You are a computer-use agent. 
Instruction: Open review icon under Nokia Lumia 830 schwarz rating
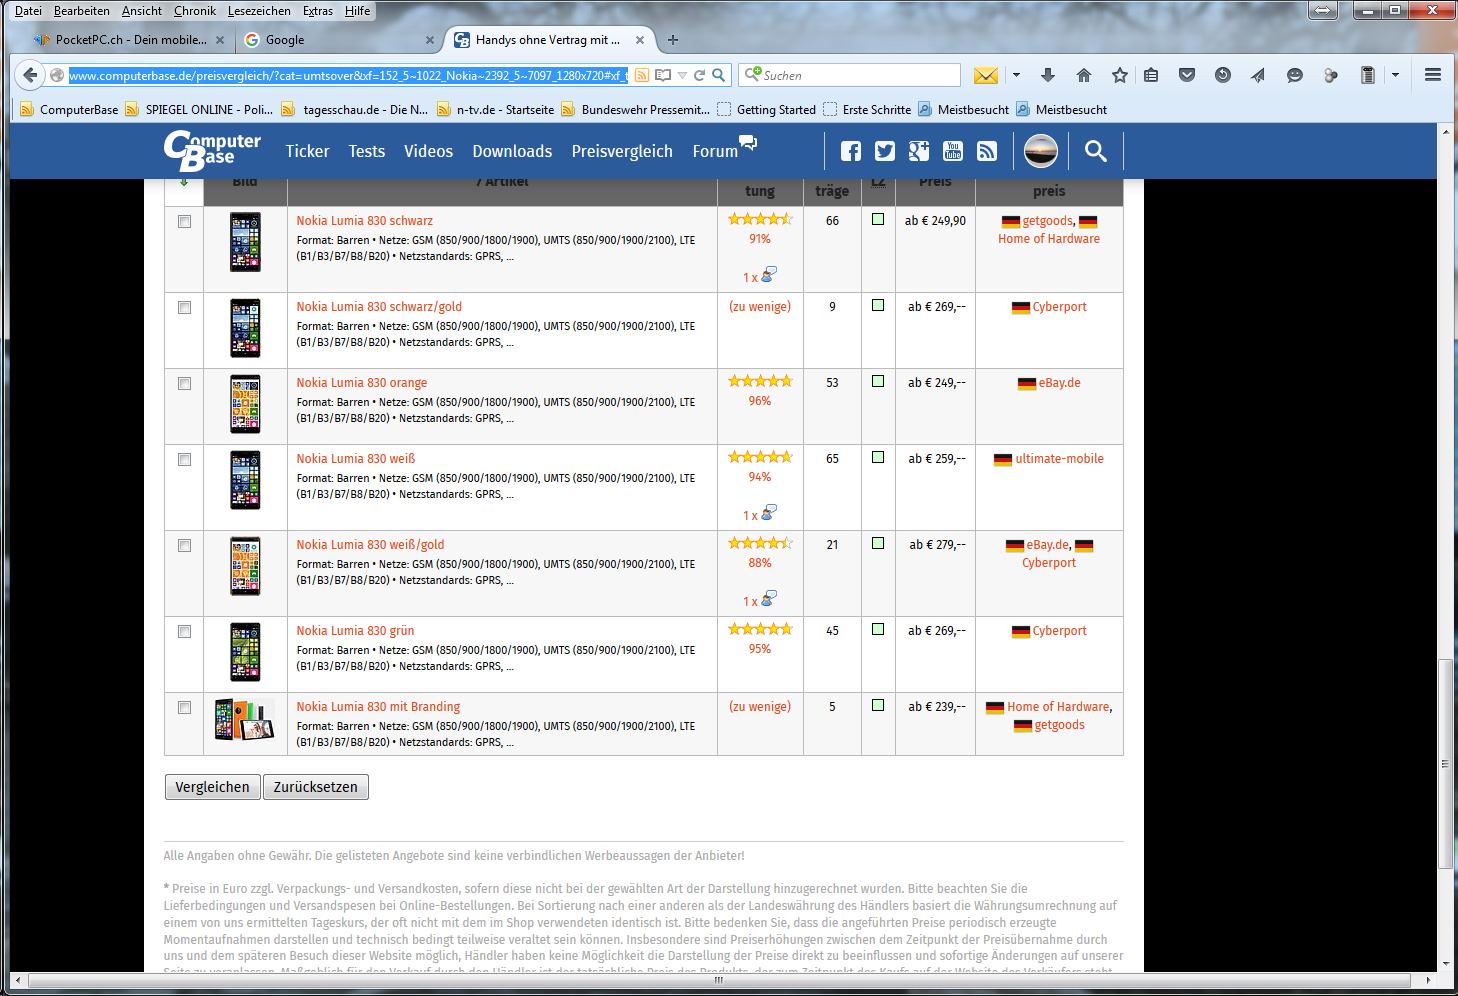[x=768, y=274]
